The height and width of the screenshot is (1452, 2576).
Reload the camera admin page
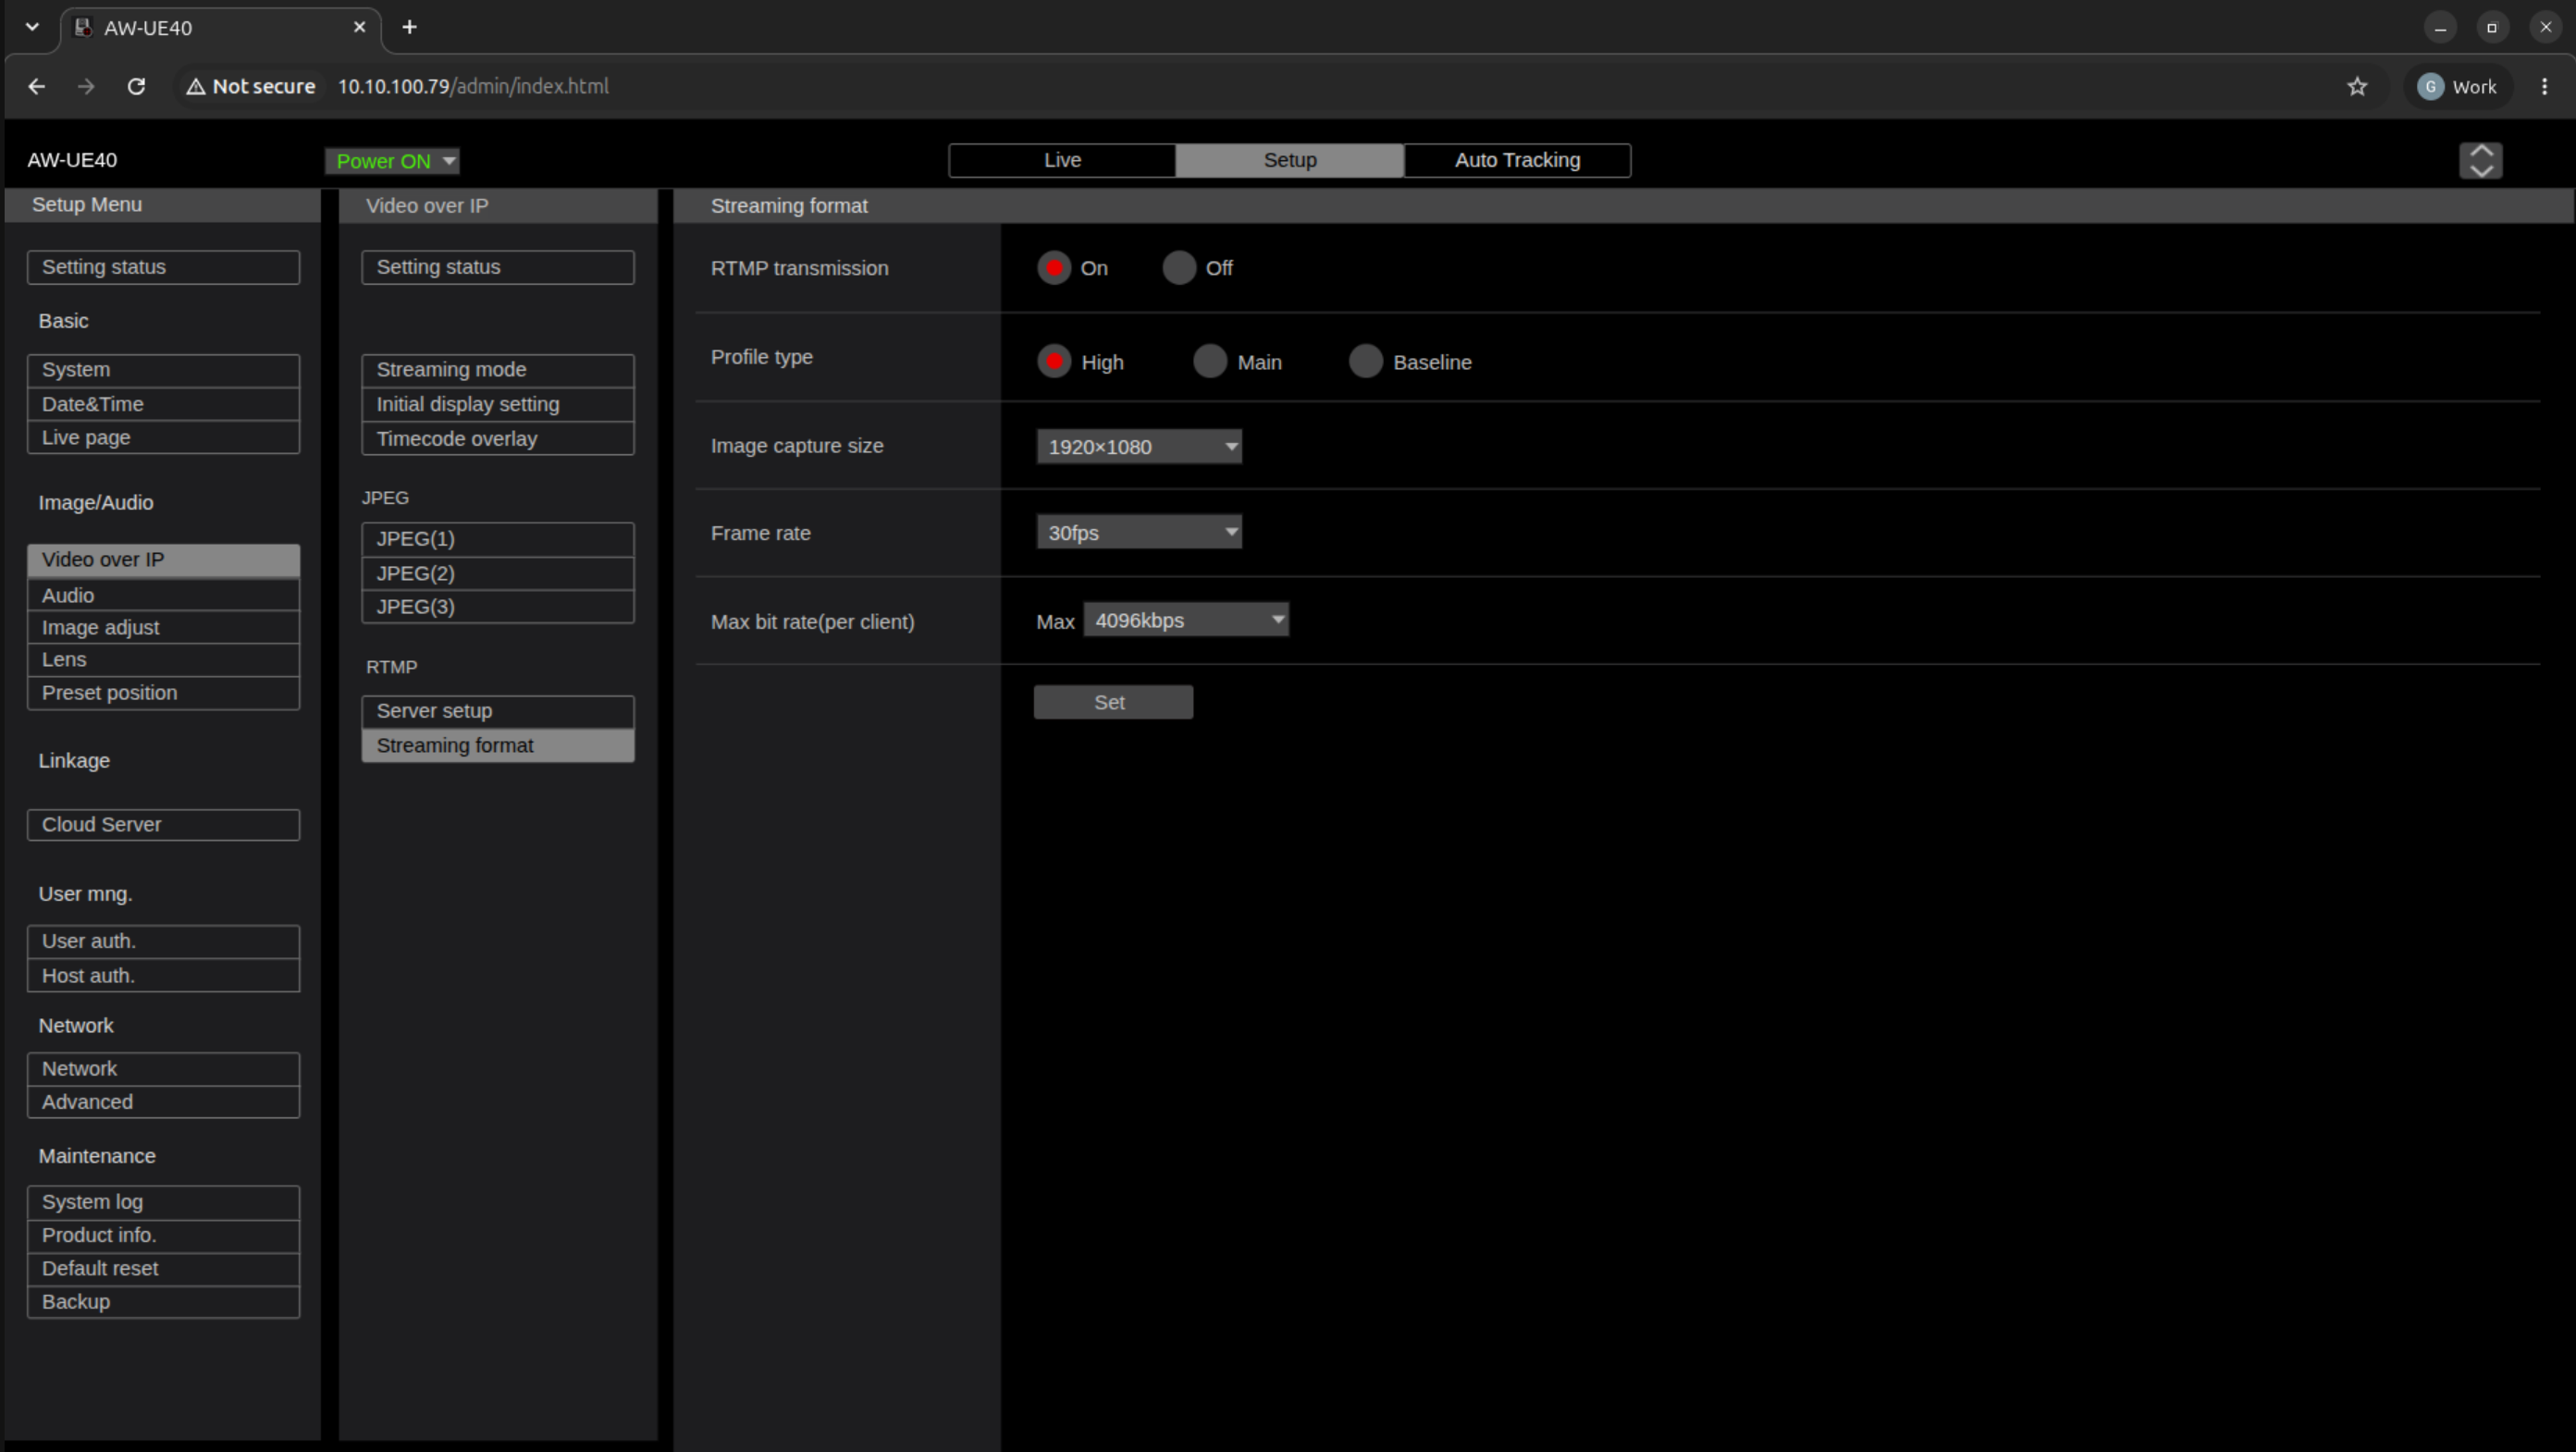click(x=137, y=87)
